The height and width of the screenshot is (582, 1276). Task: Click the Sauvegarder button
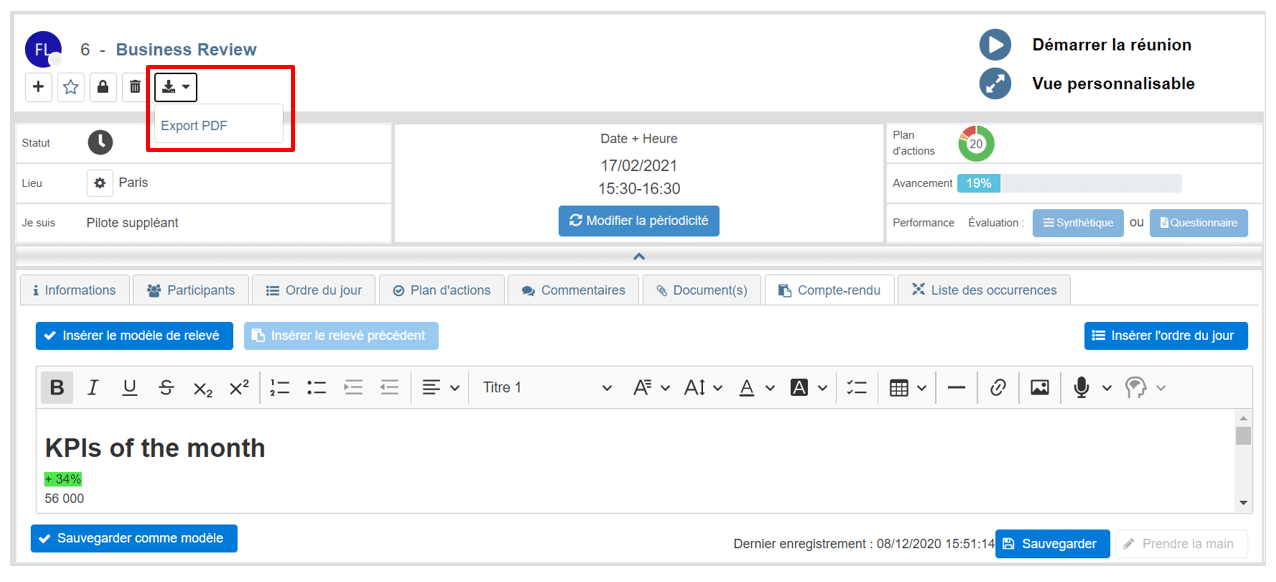[x=1052, y=544]
